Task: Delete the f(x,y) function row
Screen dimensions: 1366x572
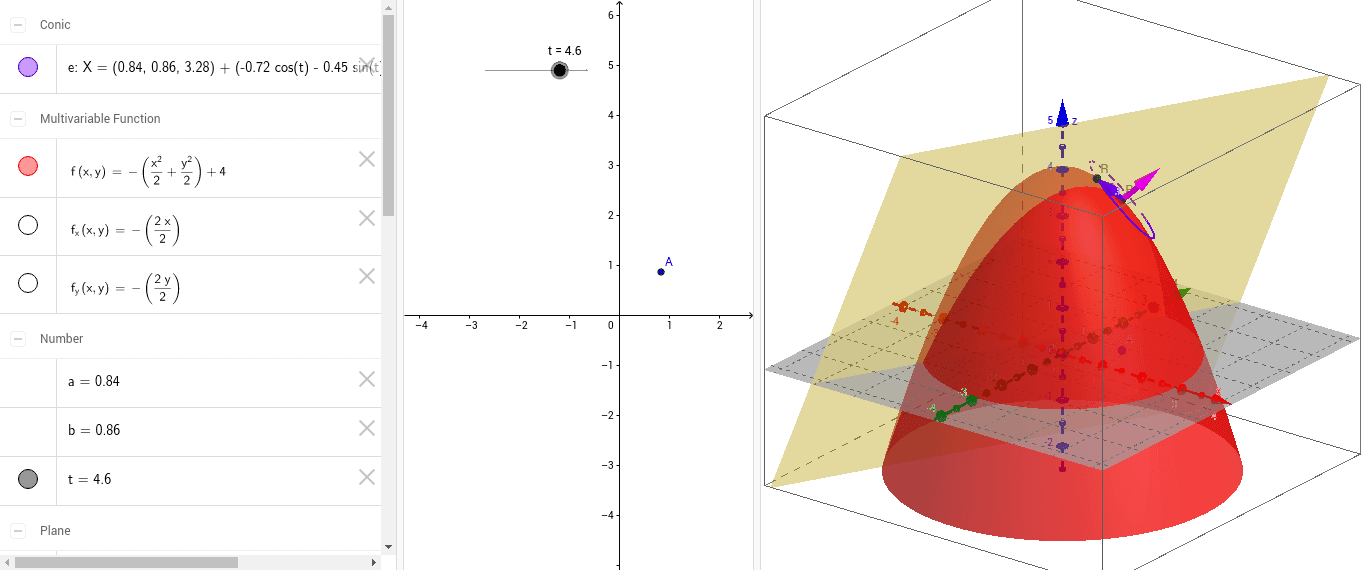Action: click(367, 159)
